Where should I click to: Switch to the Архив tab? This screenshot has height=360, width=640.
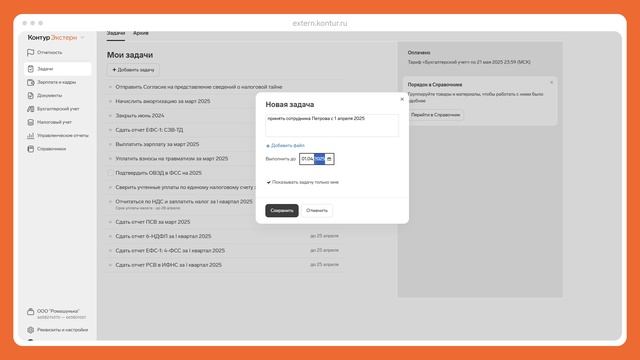[141, 33]
